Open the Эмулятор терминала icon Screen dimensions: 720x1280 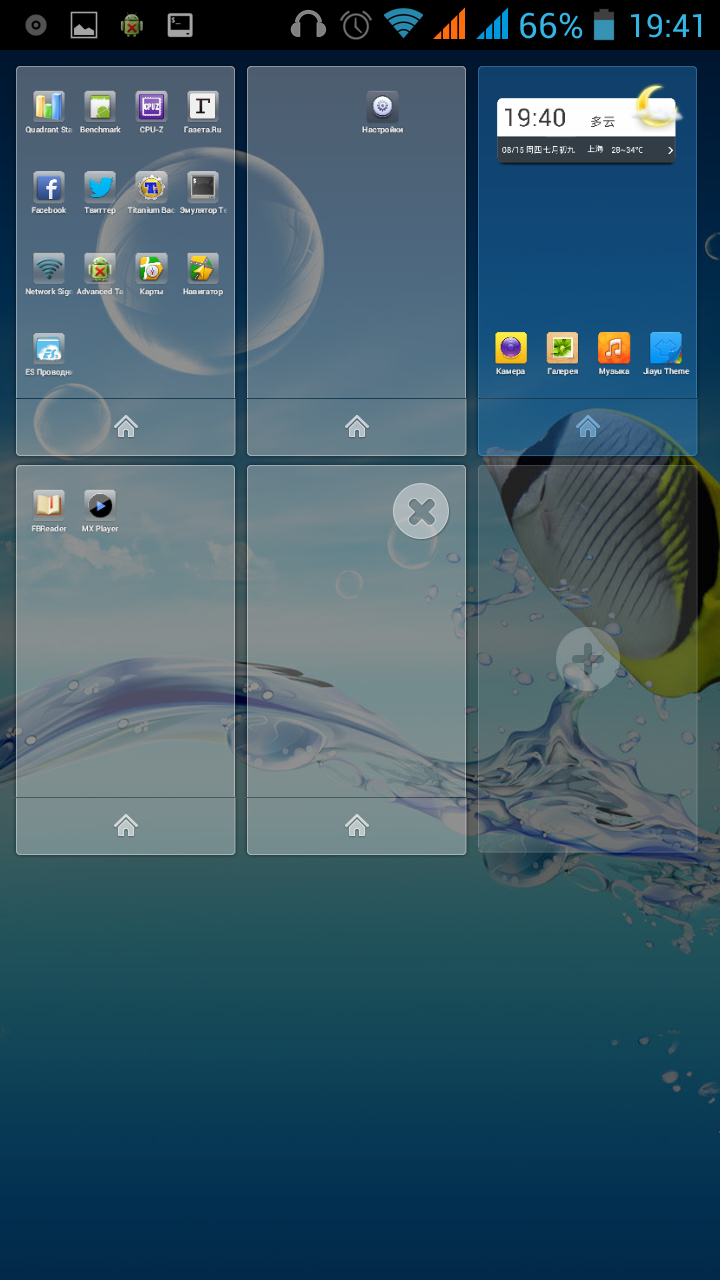coord(203,187)
